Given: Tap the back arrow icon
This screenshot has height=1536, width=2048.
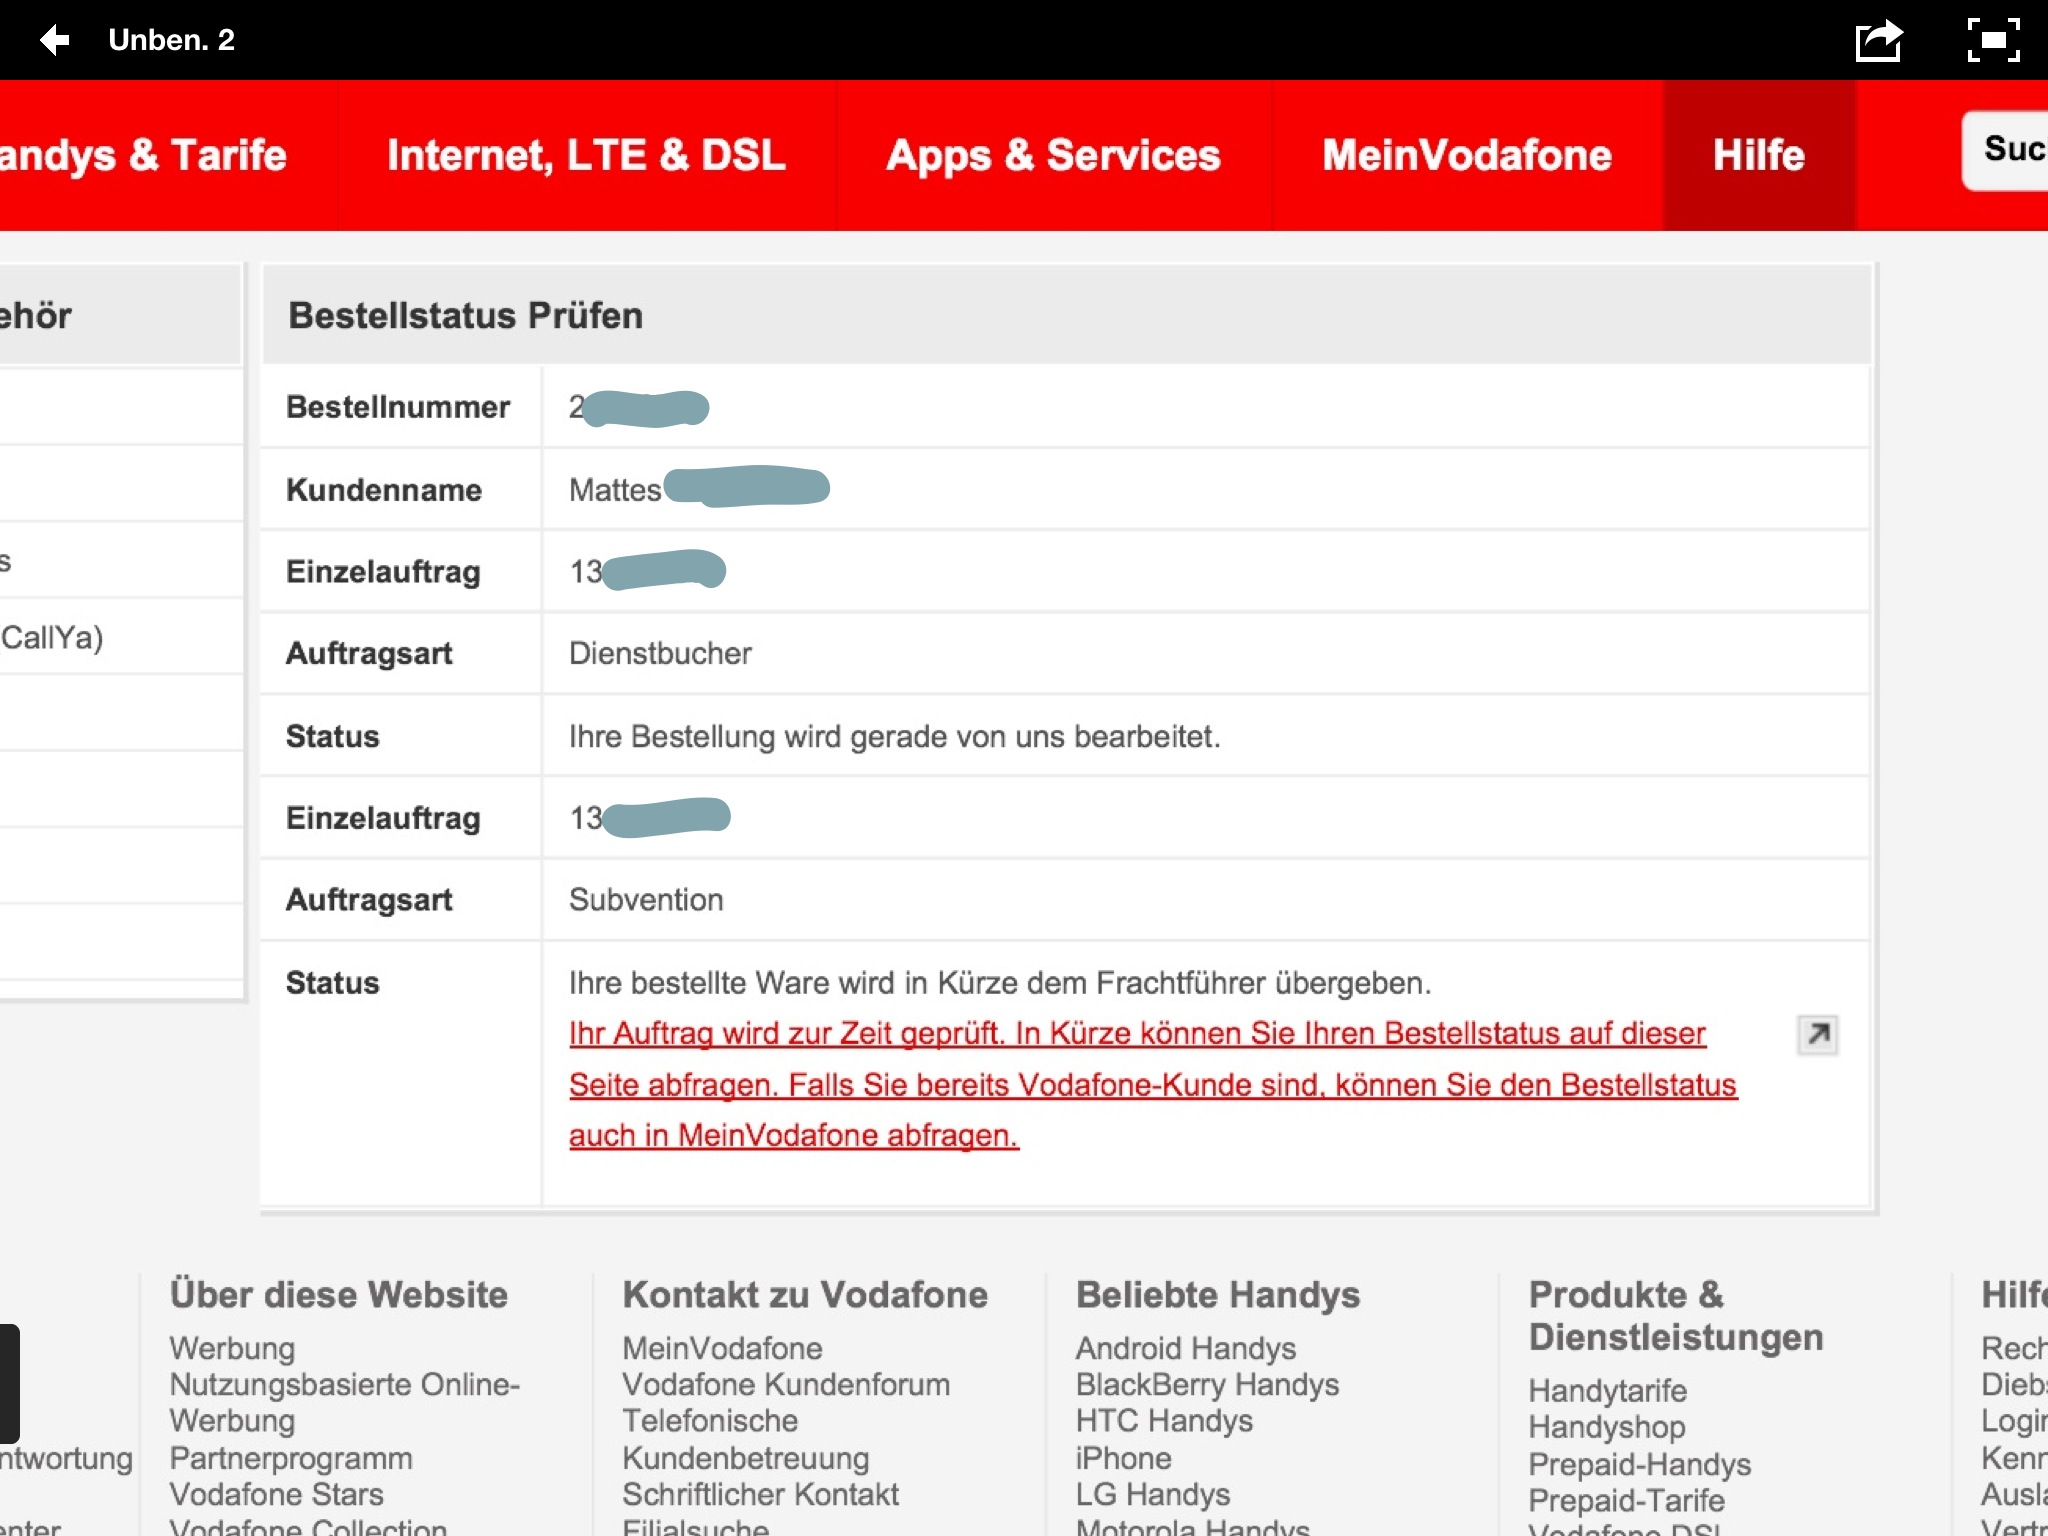Looking at the screenshot, I should [54, 40].
